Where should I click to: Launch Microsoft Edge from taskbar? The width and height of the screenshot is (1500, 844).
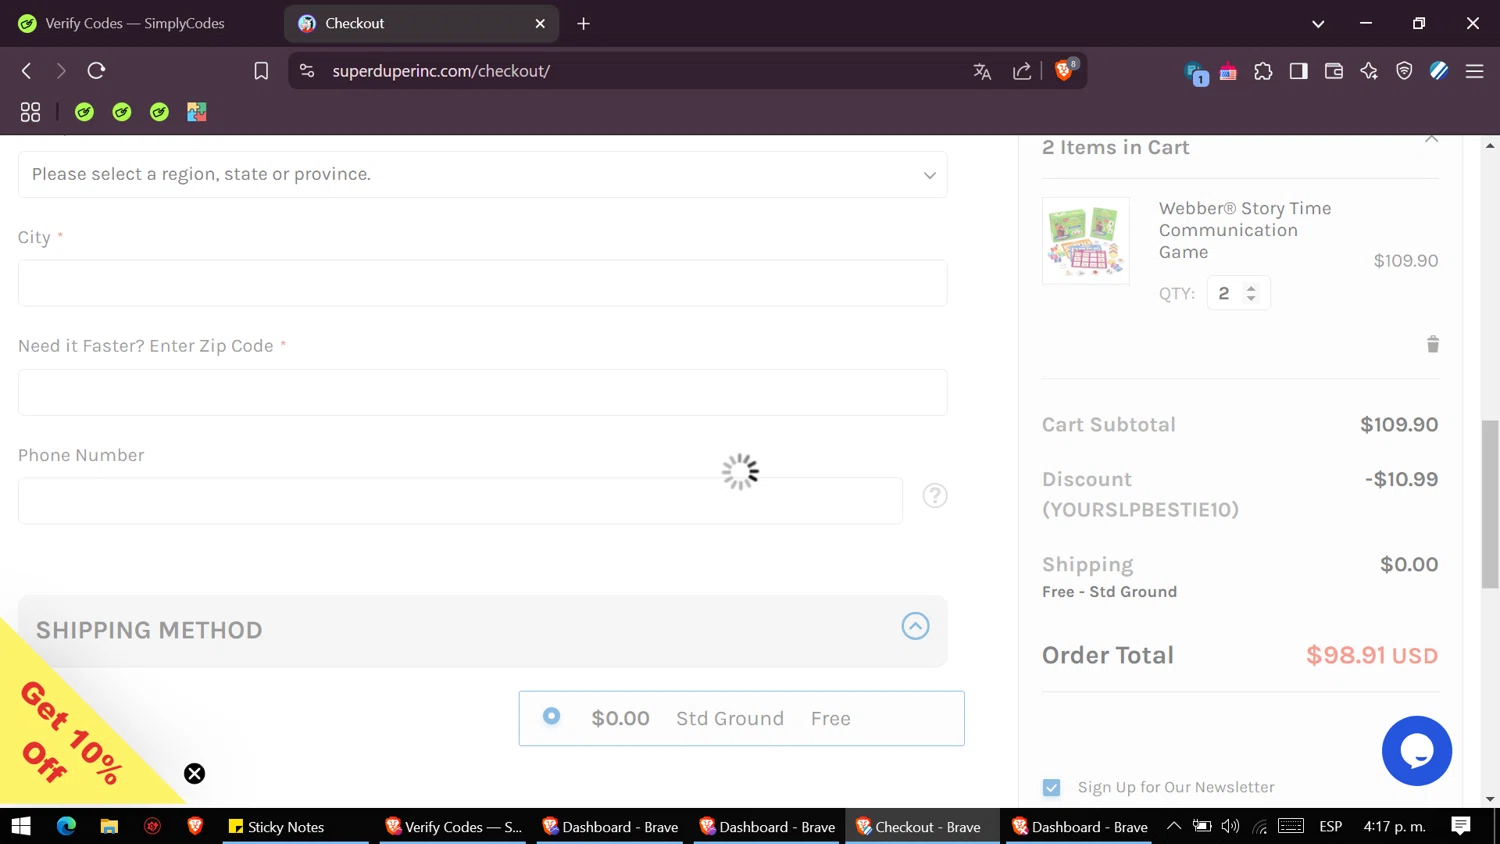66,827
